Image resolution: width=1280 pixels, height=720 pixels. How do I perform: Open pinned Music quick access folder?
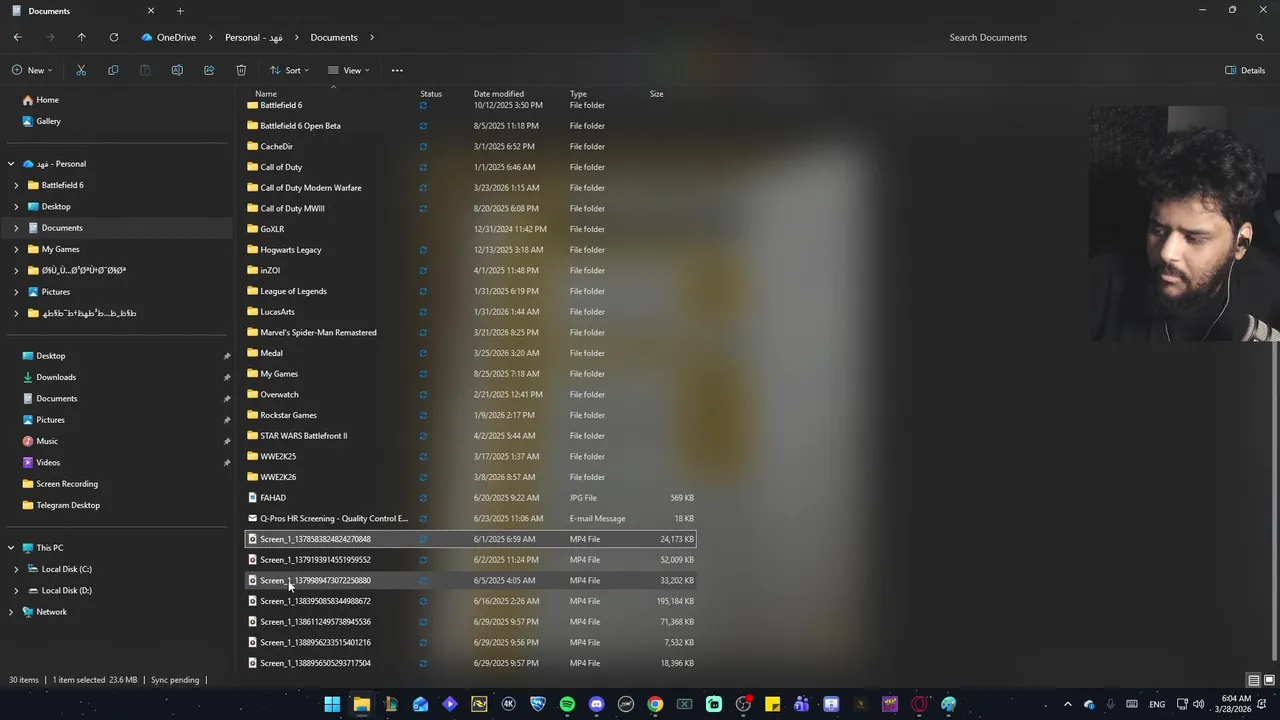click(40, 441)
